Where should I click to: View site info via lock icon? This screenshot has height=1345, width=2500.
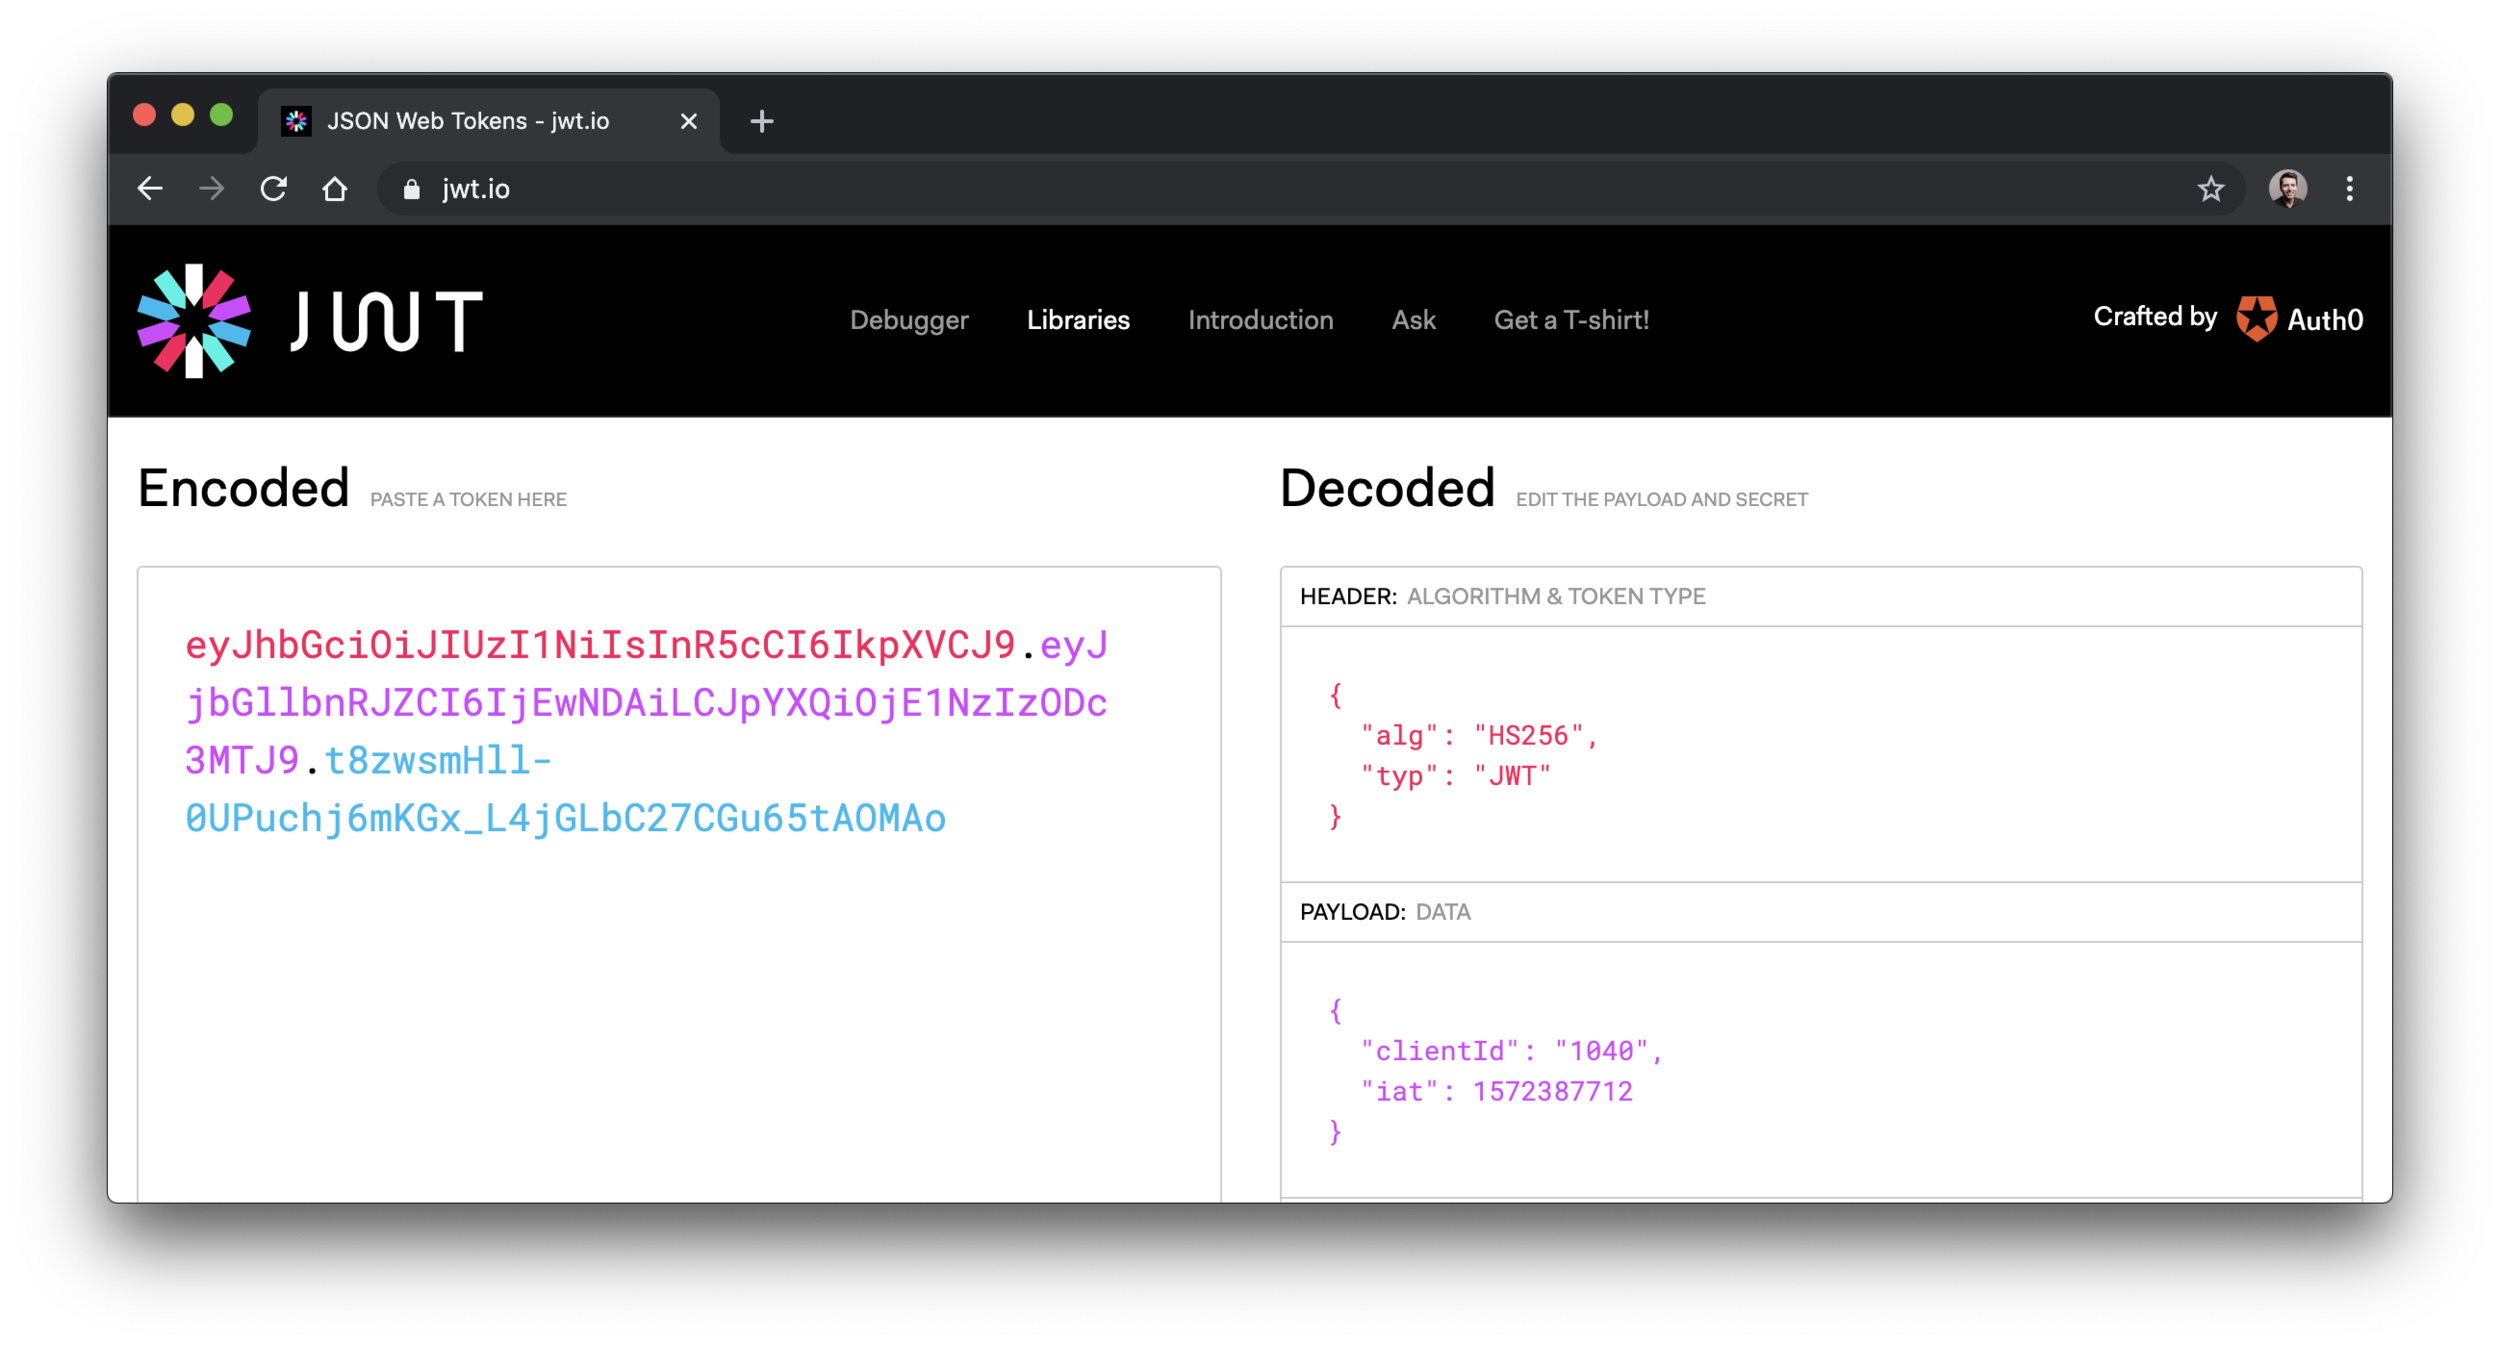[411, 190]
